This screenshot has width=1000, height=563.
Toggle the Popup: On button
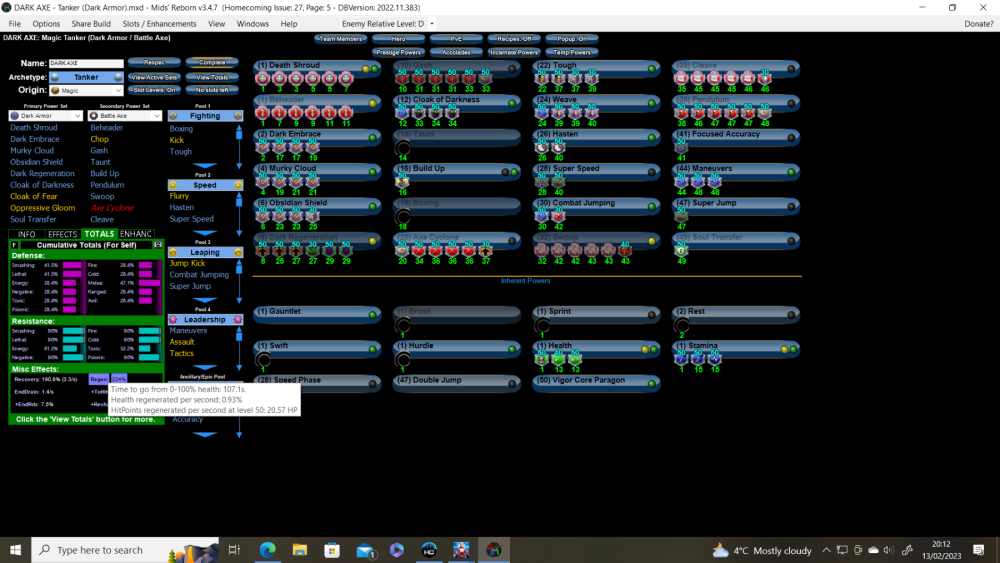click(572, 39)
